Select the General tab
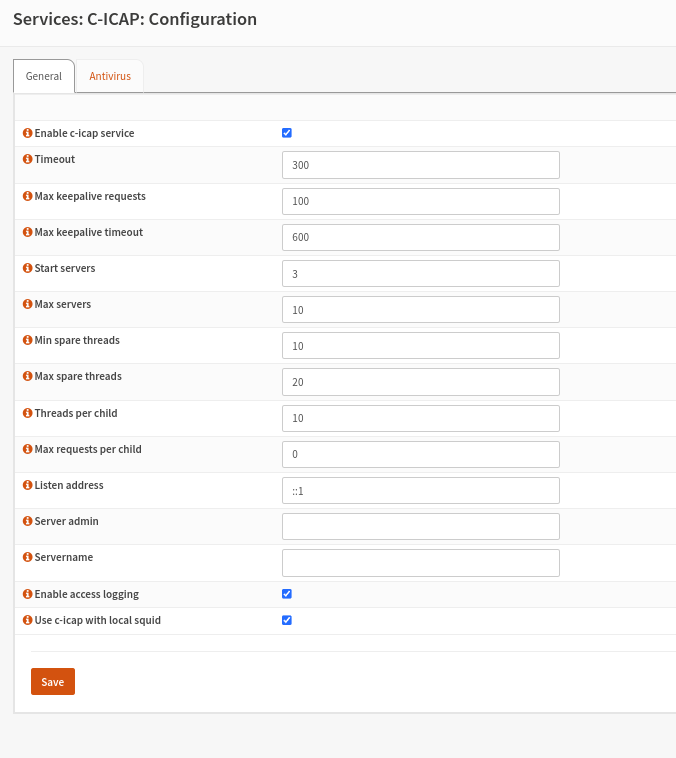The width and height of the screenshot is (676, 758). (x=44, y=76)
